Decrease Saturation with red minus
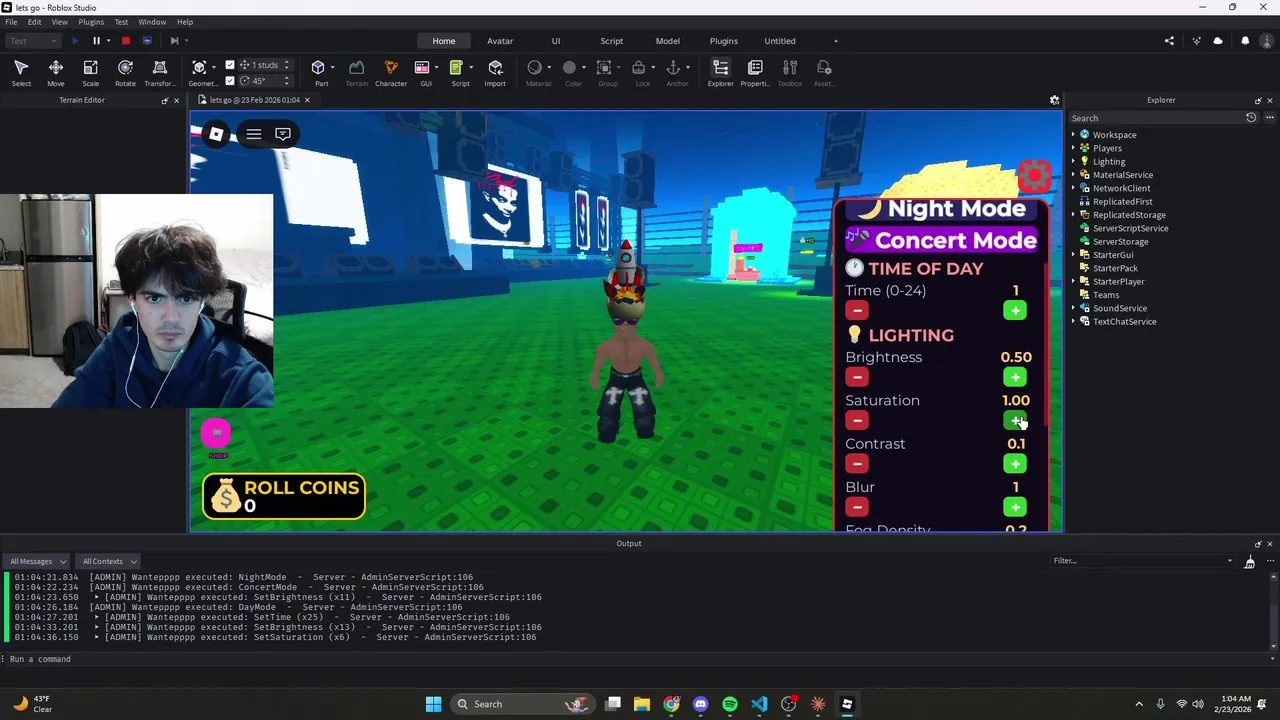 (x=857, y=421)
